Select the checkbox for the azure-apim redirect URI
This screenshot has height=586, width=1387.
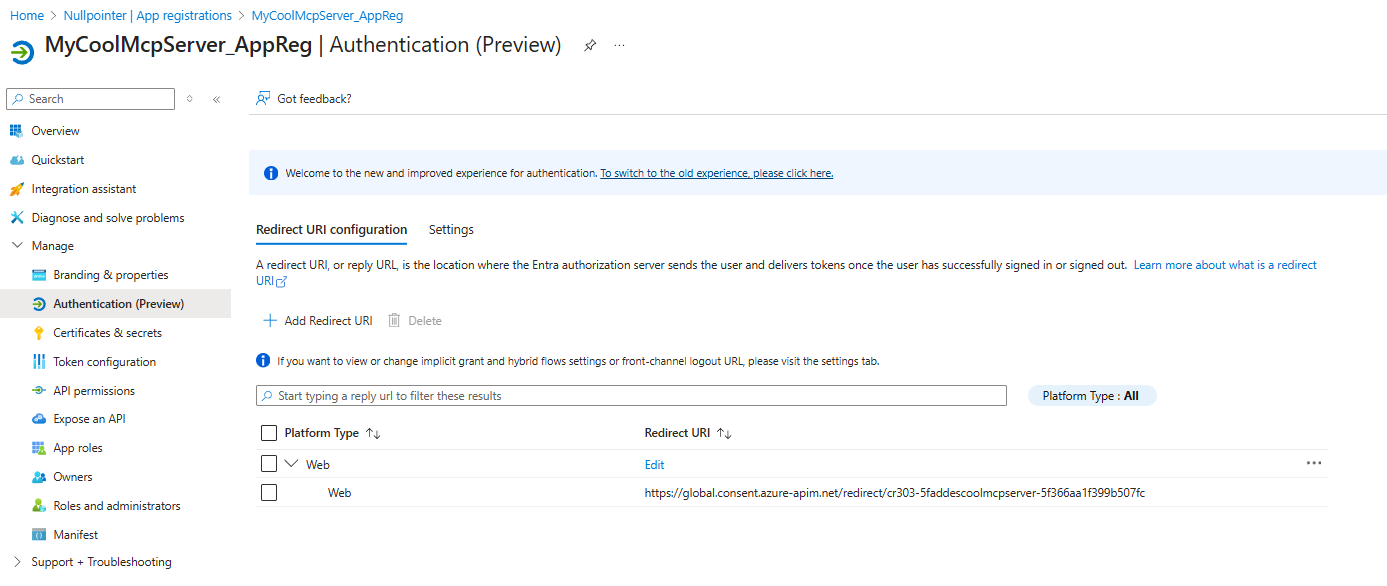point(268,493)
